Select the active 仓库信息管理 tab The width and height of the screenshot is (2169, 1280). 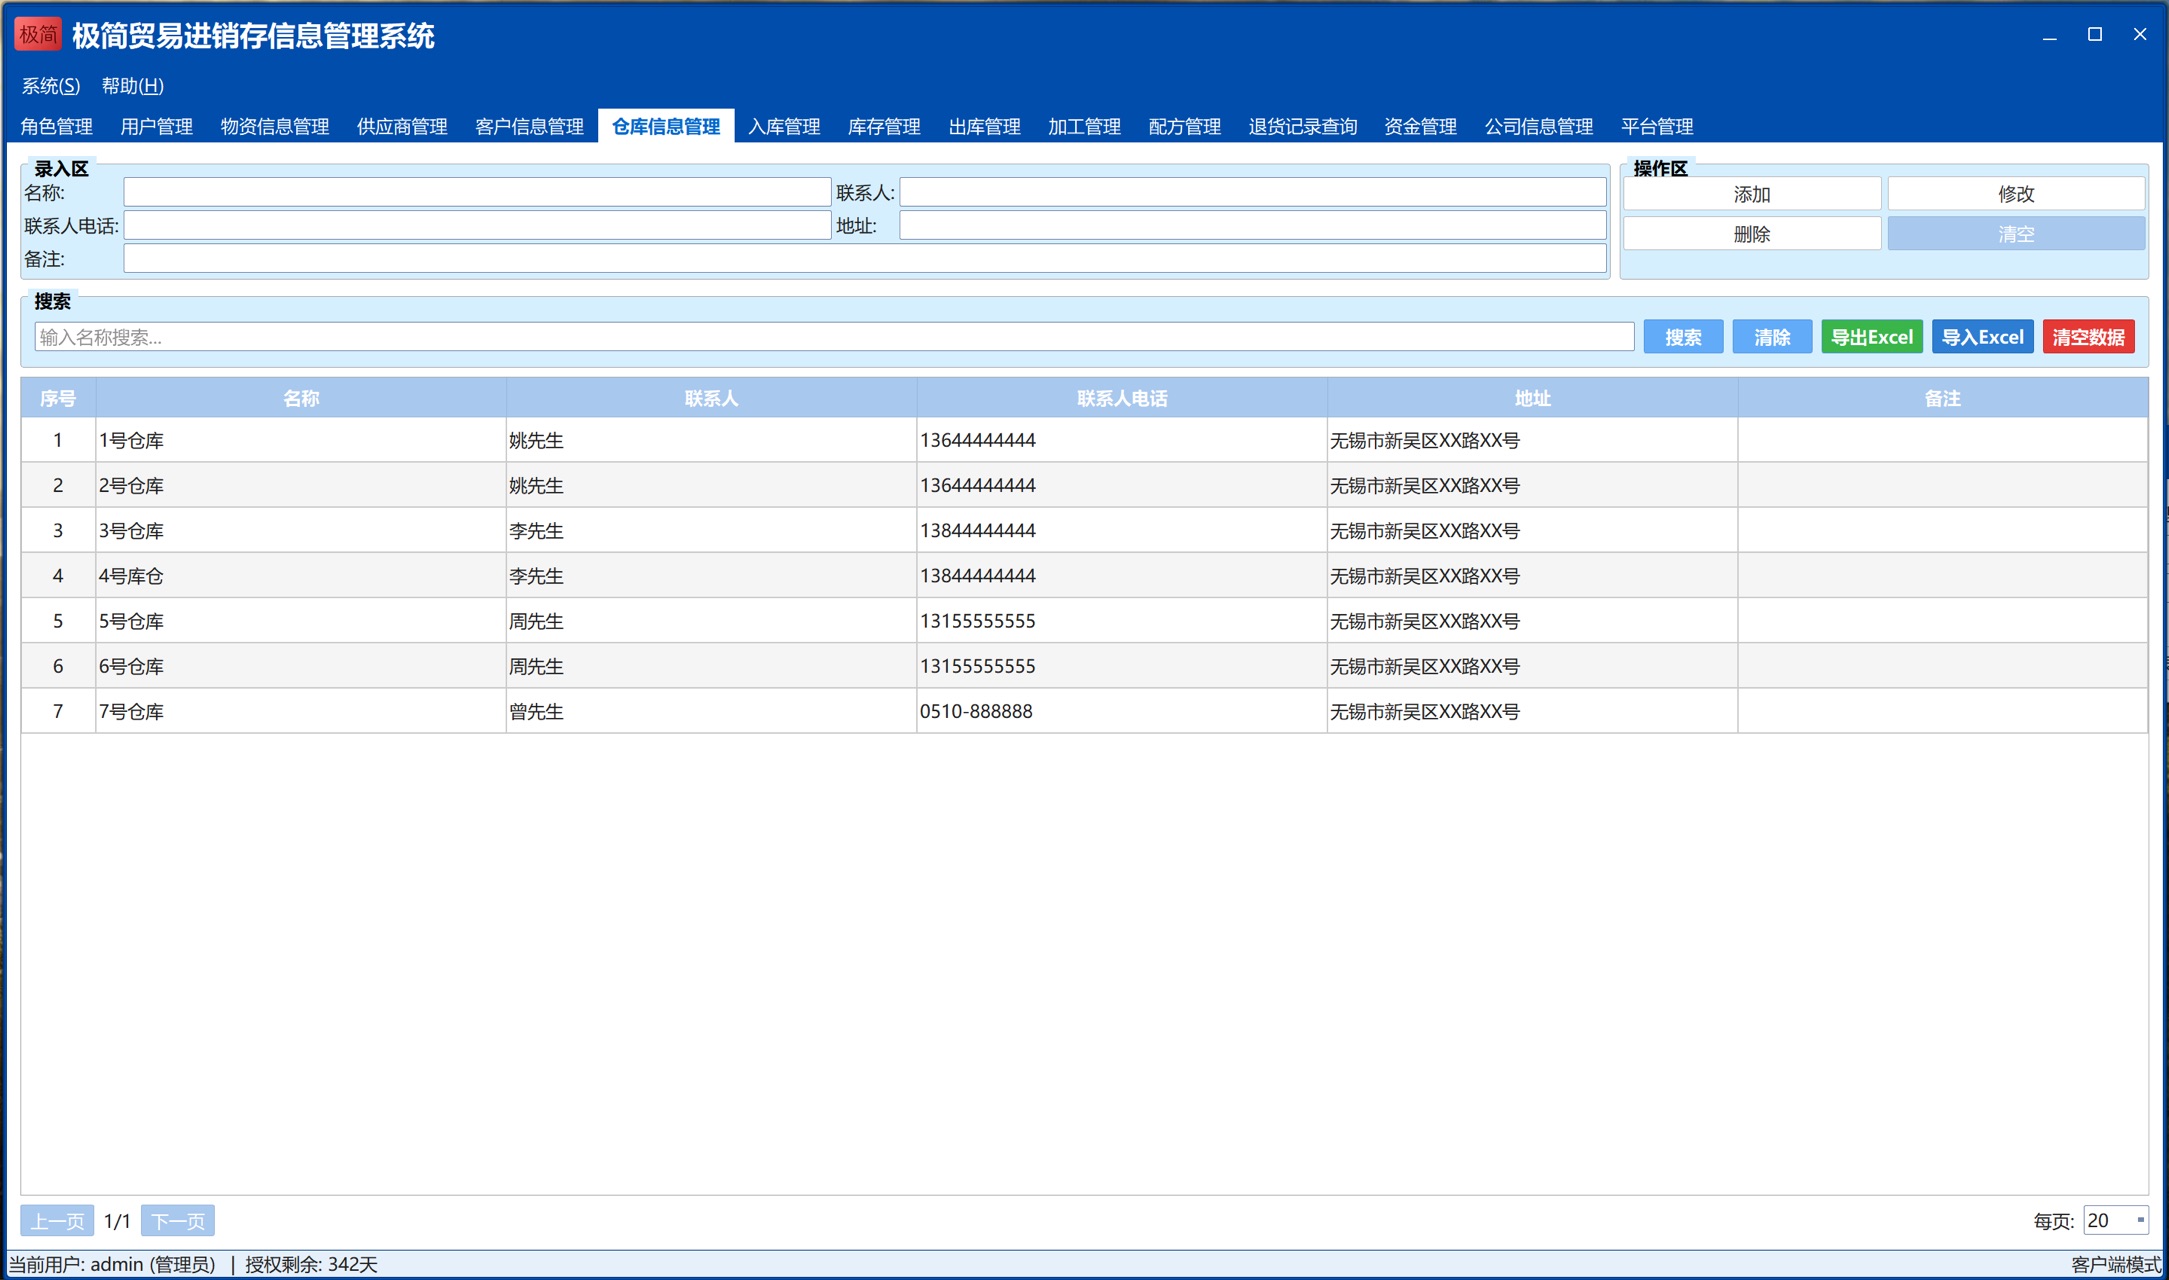pos(666,127)
